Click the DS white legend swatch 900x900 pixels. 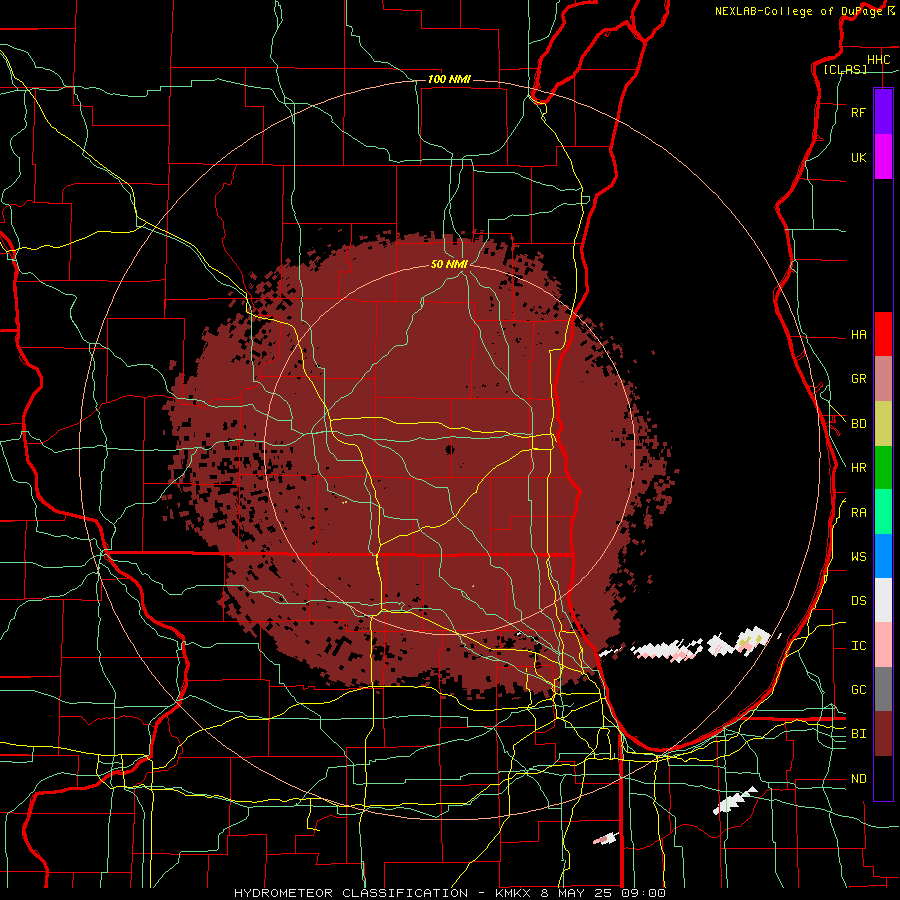(x=883, y=600)
